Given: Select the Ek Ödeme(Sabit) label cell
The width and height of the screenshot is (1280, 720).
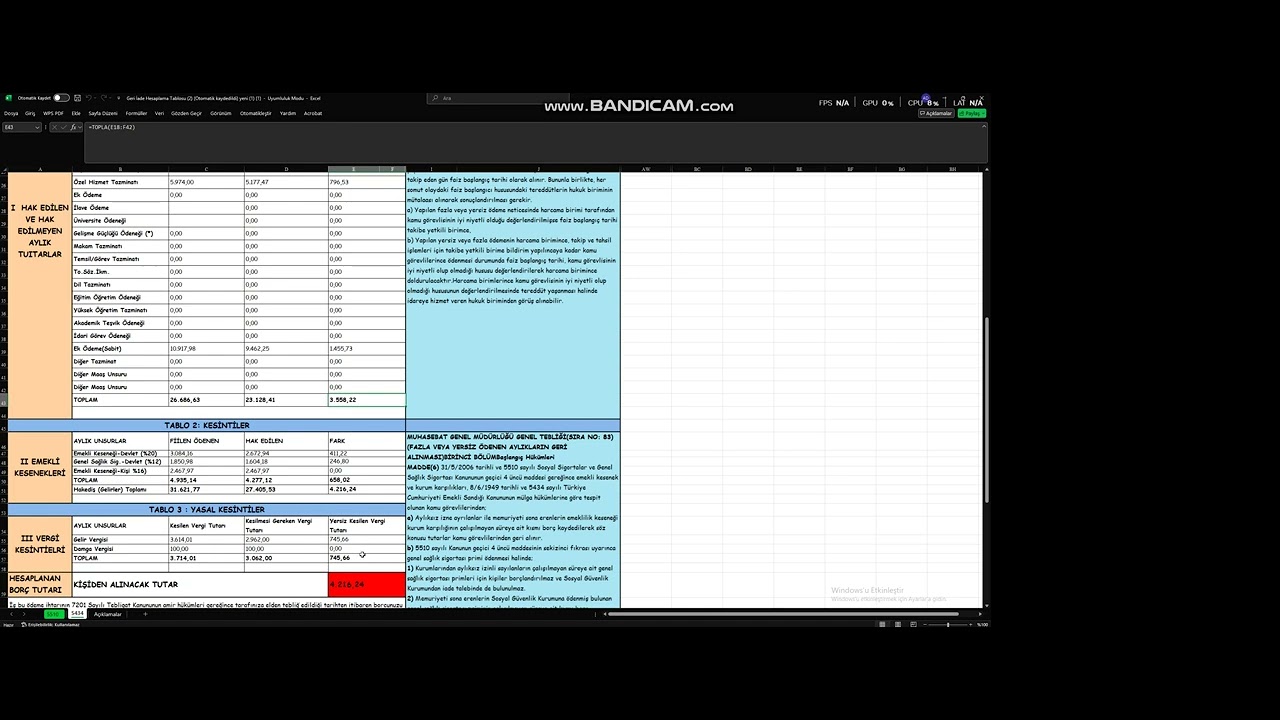Looking at the screenshot, I should coord(120,348).
